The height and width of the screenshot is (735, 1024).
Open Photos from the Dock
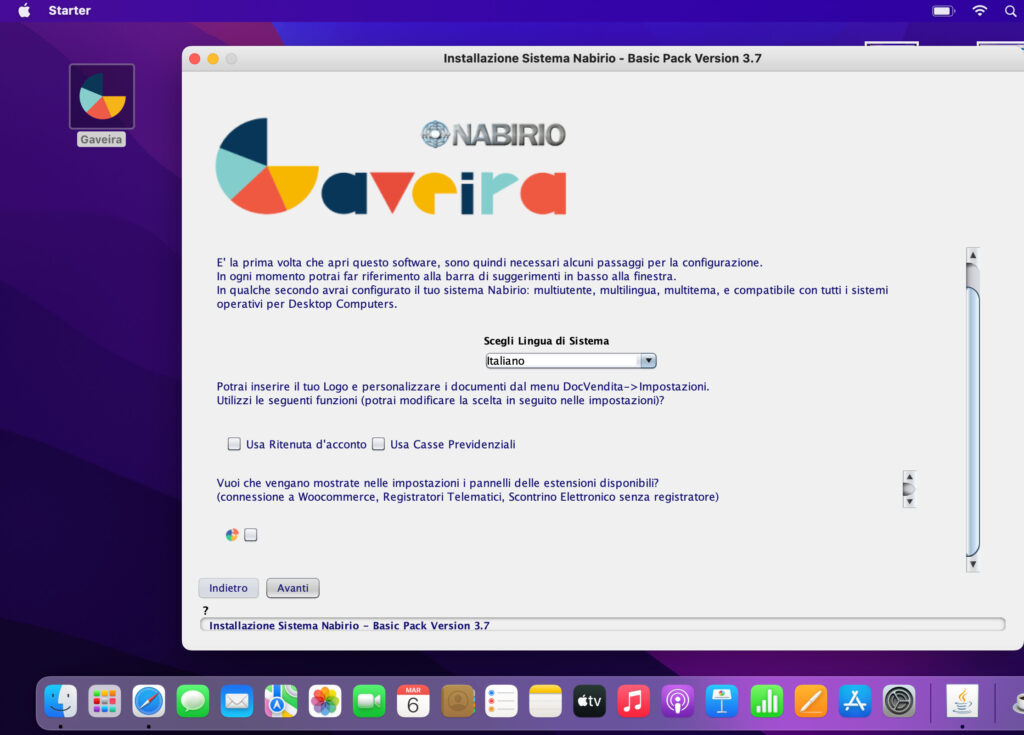325,701
